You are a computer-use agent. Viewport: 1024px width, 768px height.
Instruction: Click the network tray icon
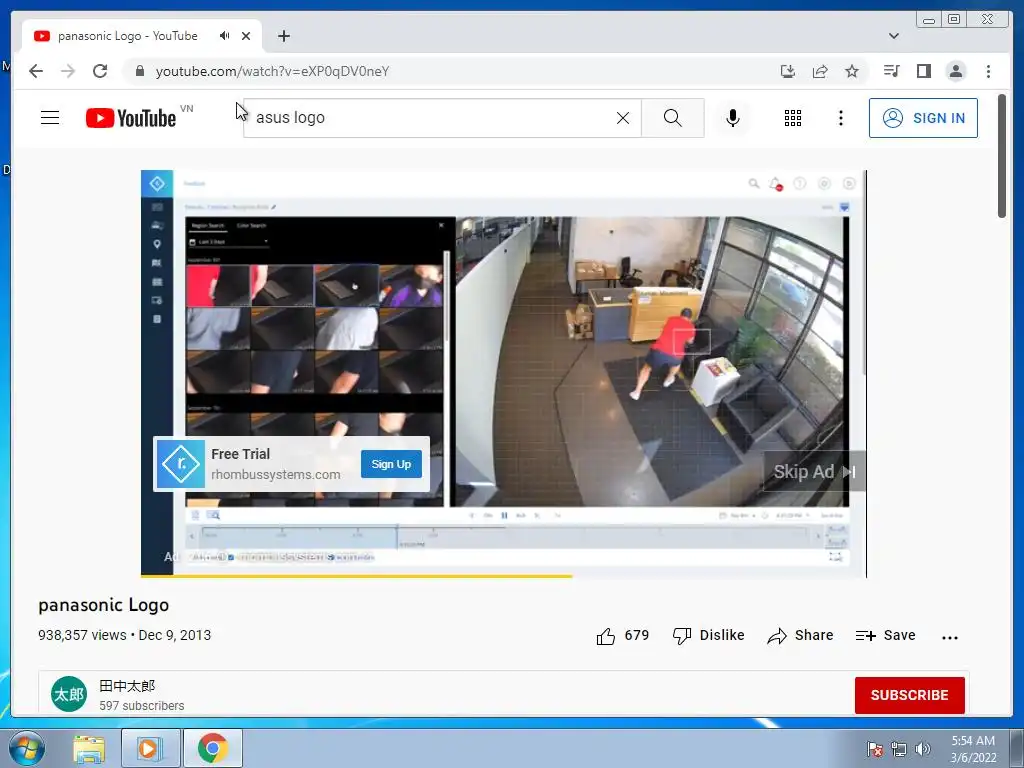[x=899, y=749]
